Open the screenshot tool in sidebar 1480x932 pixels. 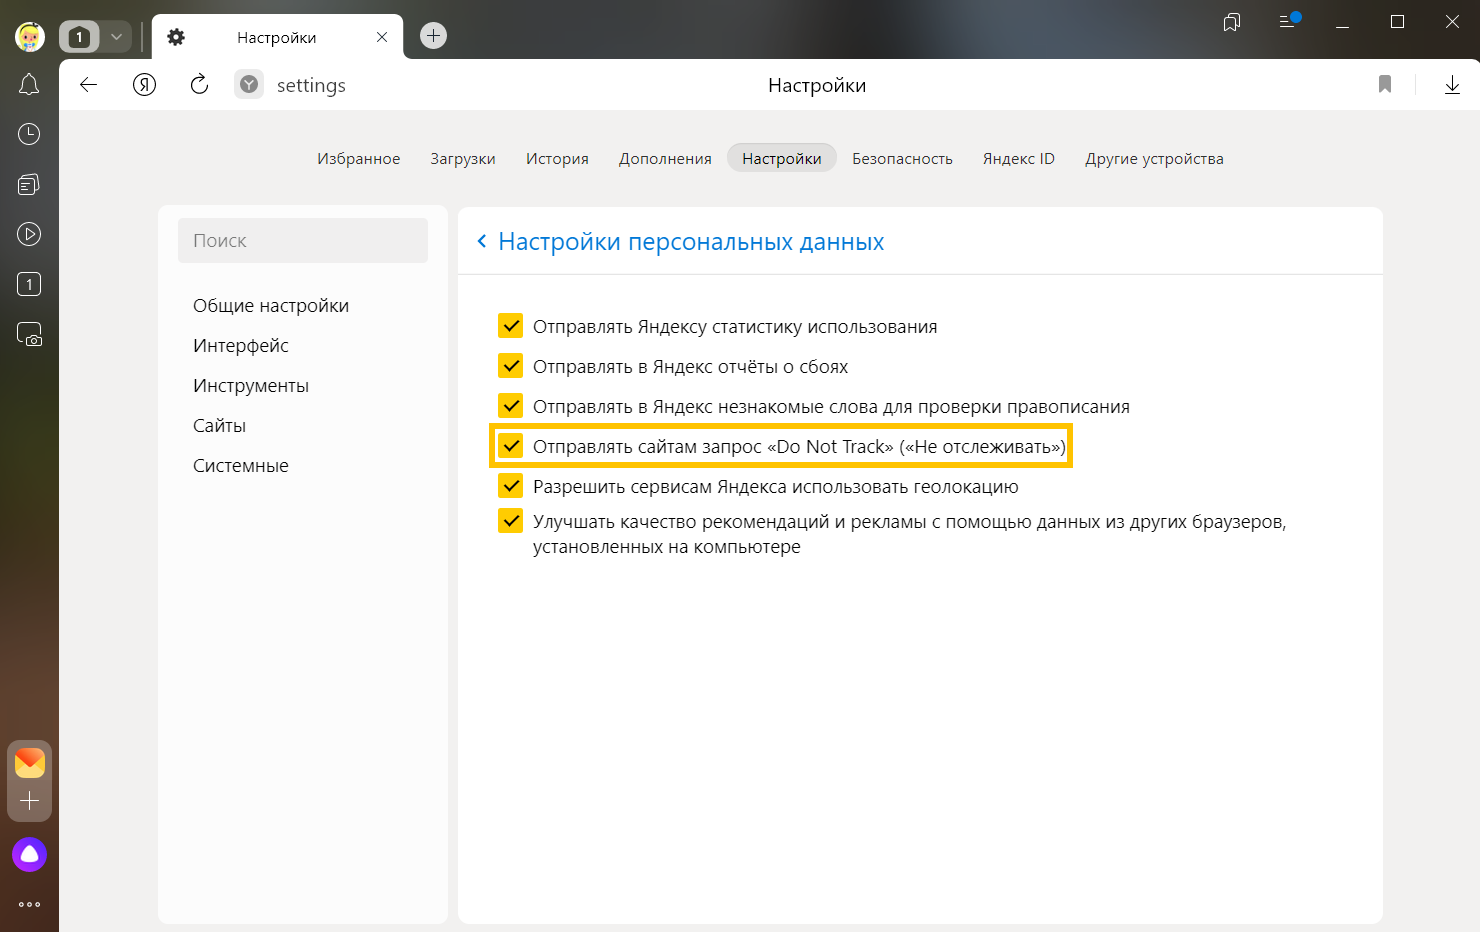[29, 334]
